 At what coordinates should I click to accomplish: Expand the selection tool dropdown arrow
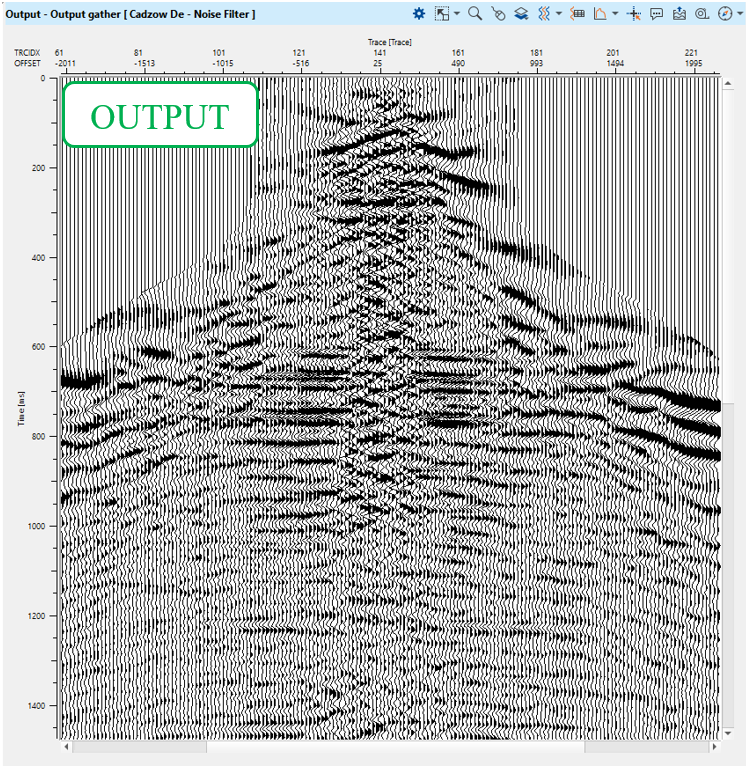457,14
